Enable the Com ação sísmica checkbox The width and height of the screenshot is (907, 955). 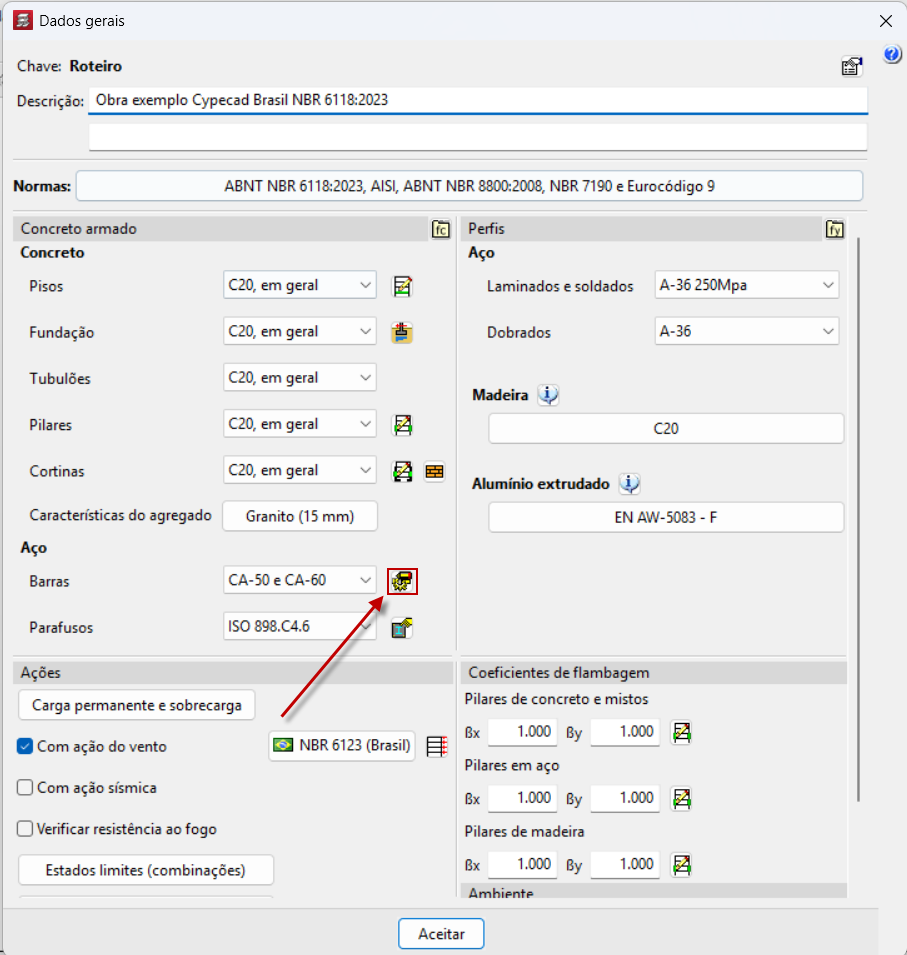pyautogui.click(x=25, y=788)
